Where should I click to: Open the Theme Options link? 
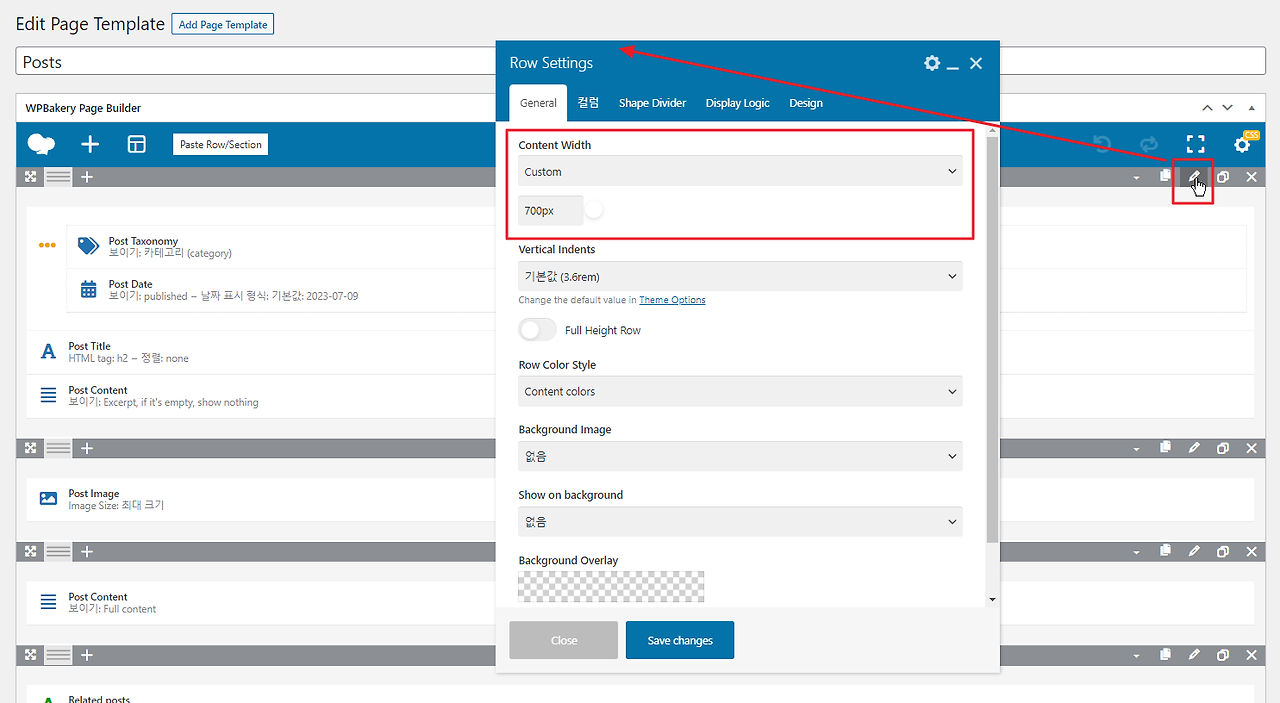click(672, 300)
